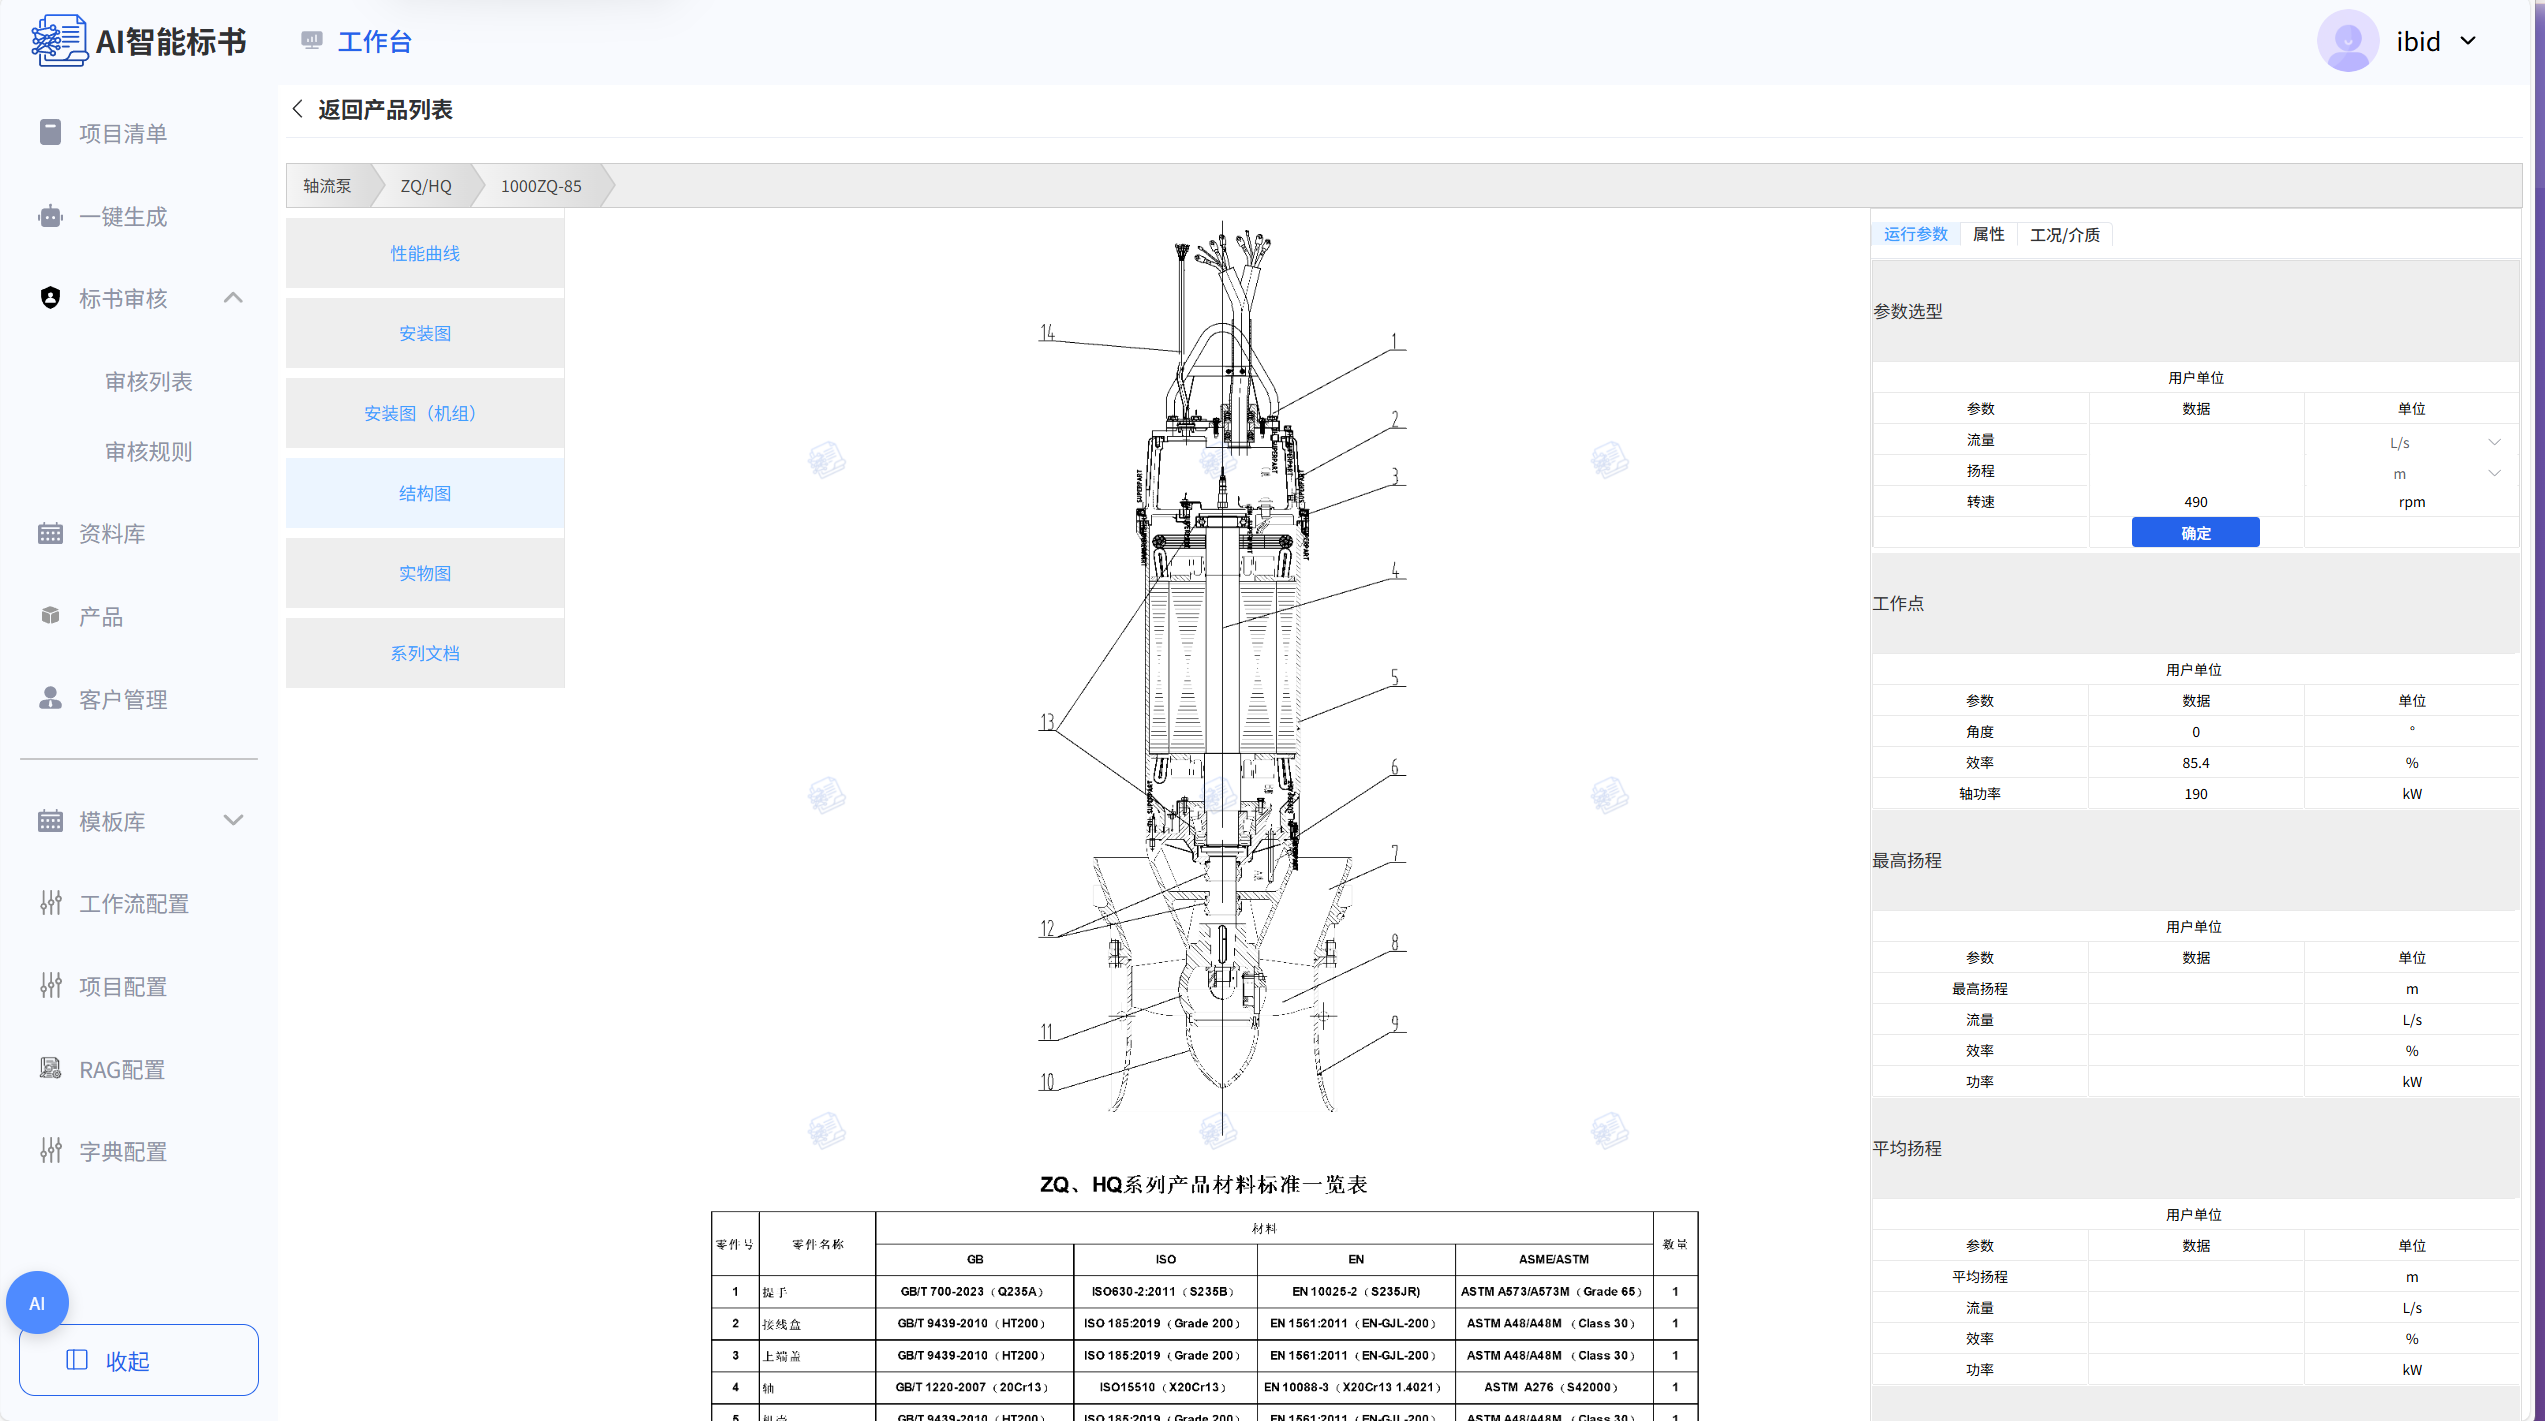
Task: Click the 最高扬程 section heading
Action: coord(1907,860)
